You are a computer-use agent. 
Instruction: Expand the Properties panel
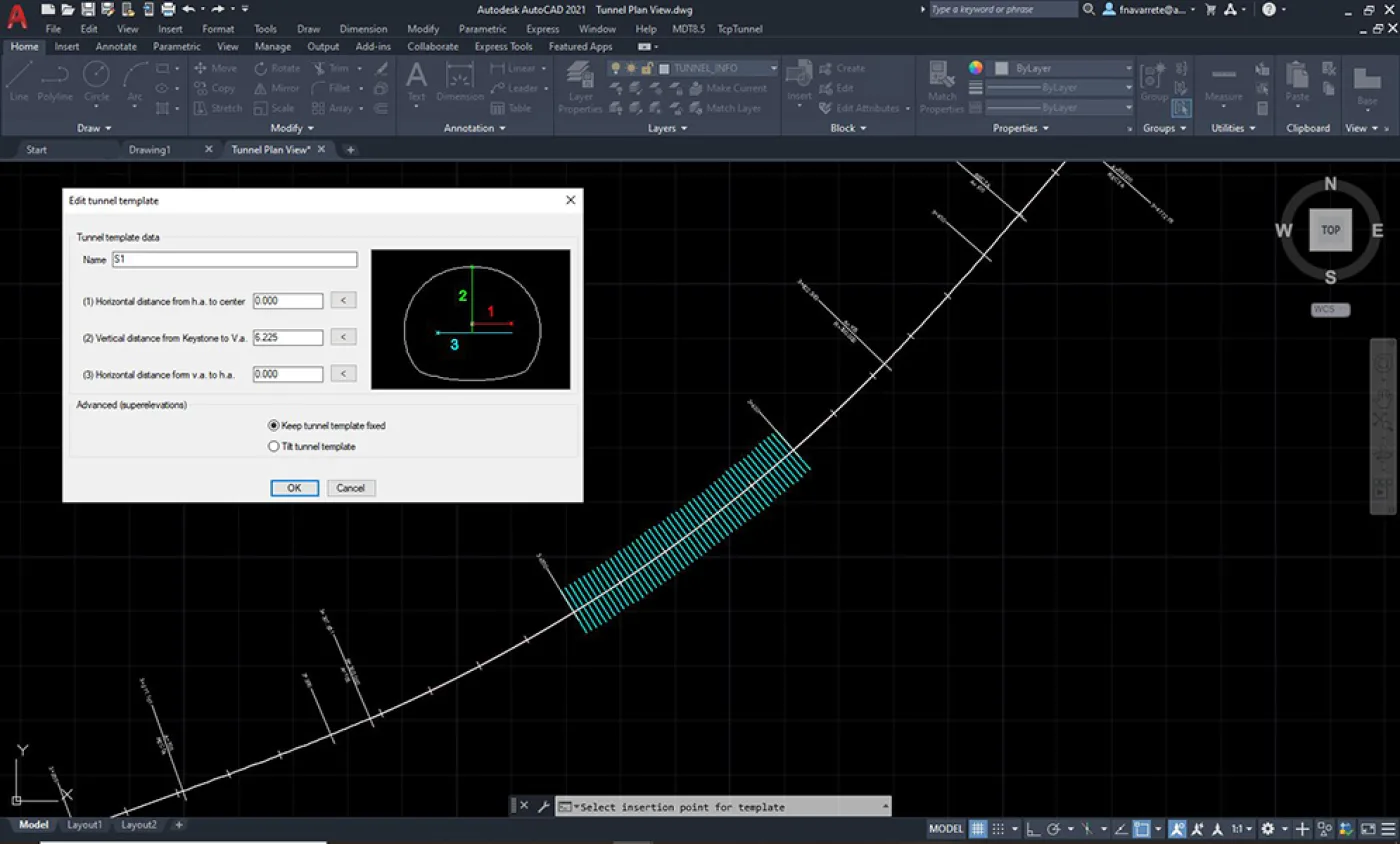click(1021, 128)
